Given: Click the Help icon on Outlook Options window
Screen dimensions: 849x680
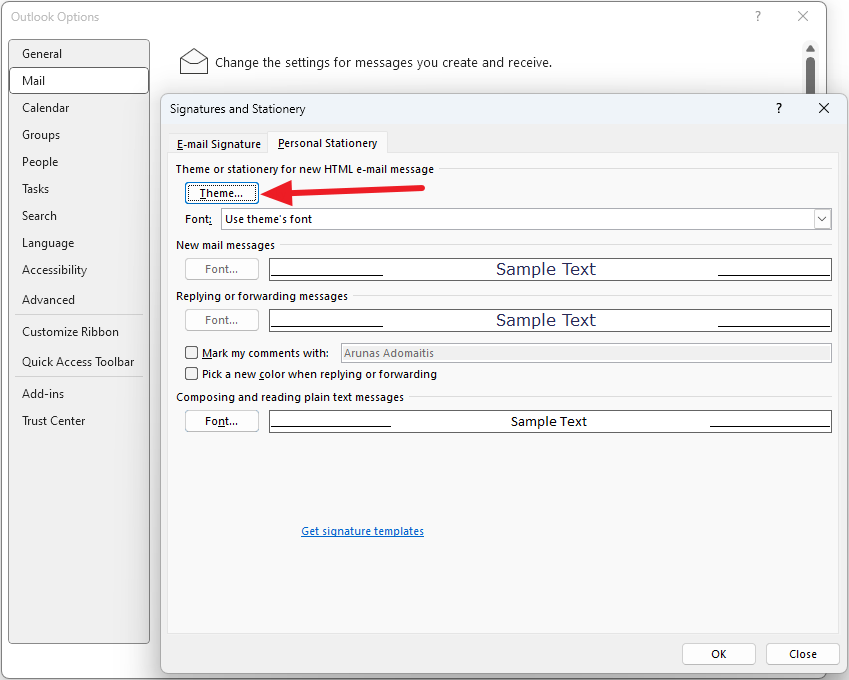Looking at the screenshot, I should click(x=757, y=16).
